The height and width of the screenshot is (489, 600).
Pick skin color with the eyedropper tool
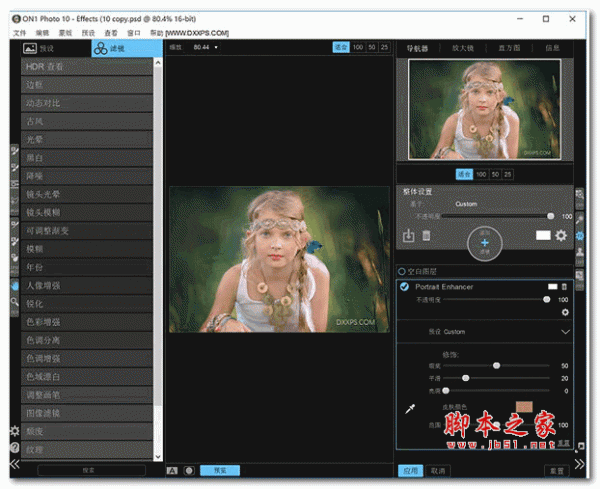point(408,409)
